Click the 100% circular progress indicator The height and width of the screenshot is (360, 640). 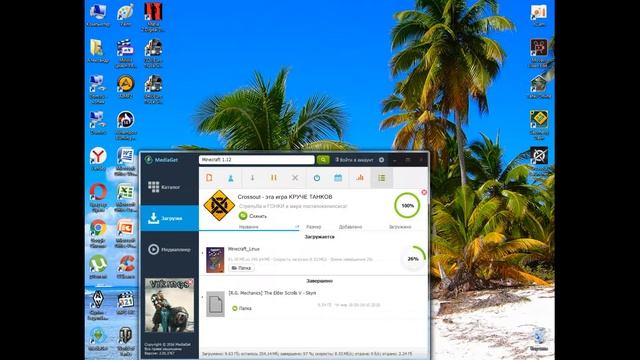click(x=407, y=206)
